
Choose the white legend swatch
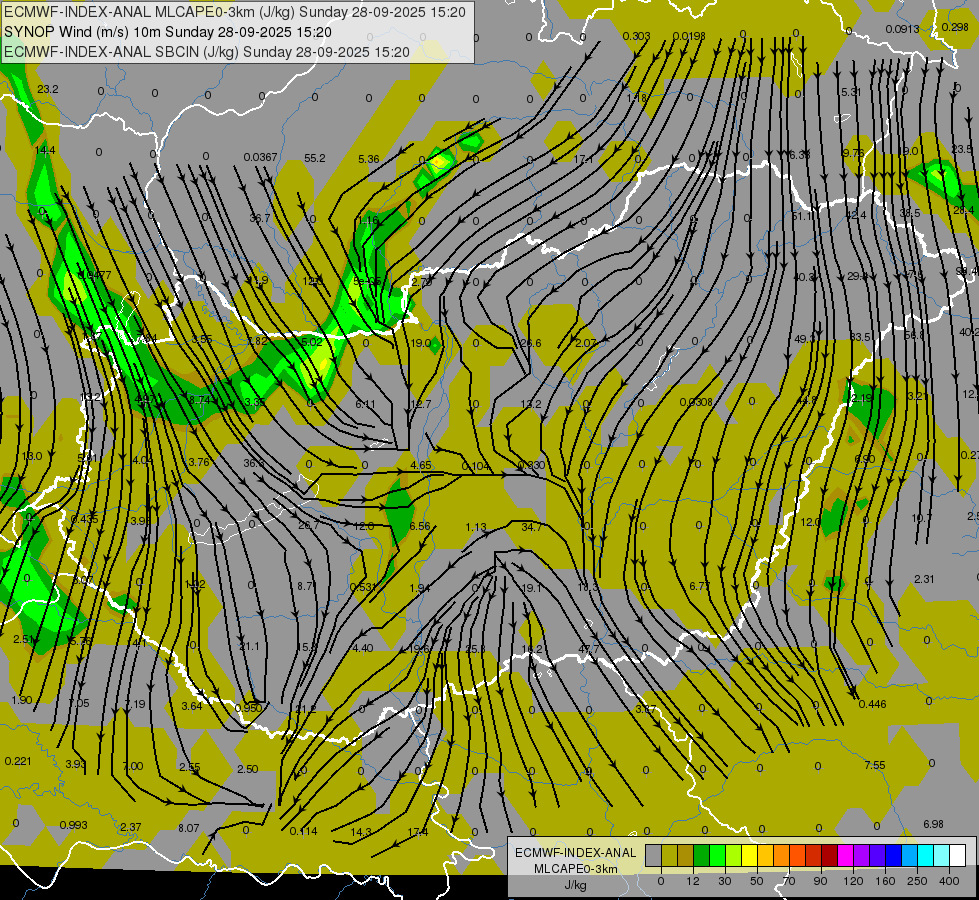tap(957, 855)
